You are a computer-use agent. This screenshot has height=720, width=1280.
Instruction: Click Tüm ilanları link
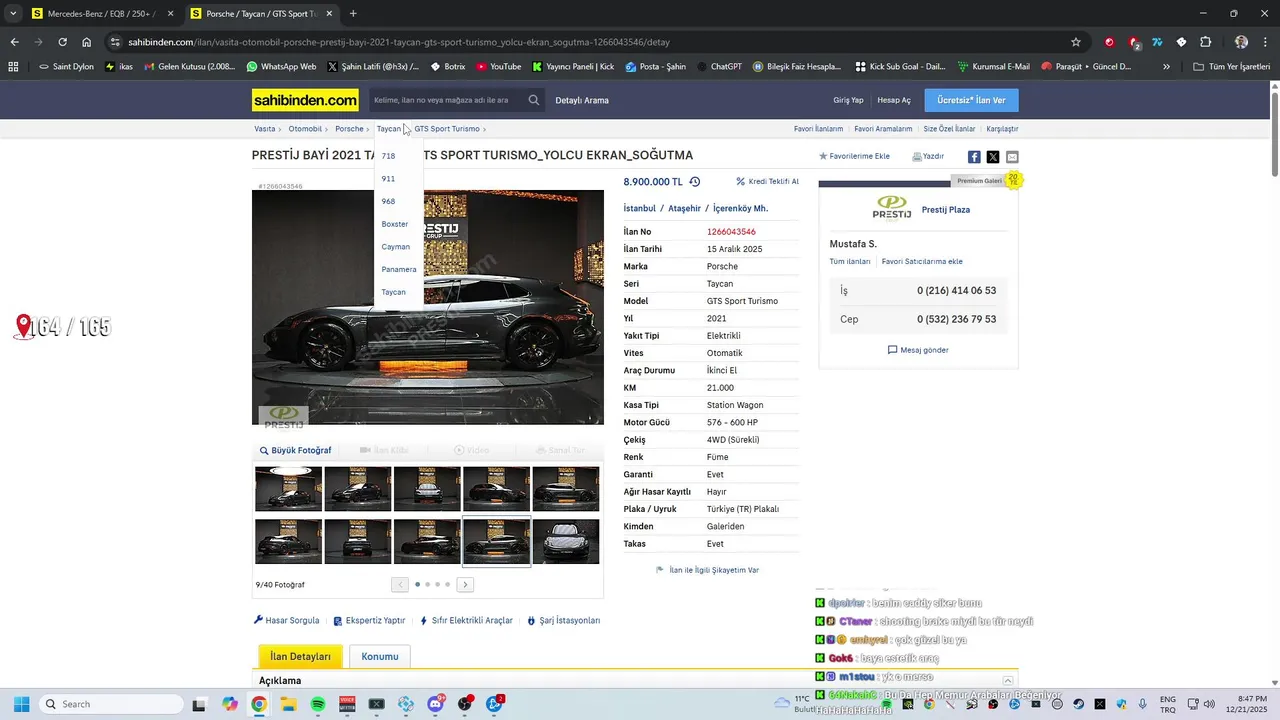pos(850,262)
